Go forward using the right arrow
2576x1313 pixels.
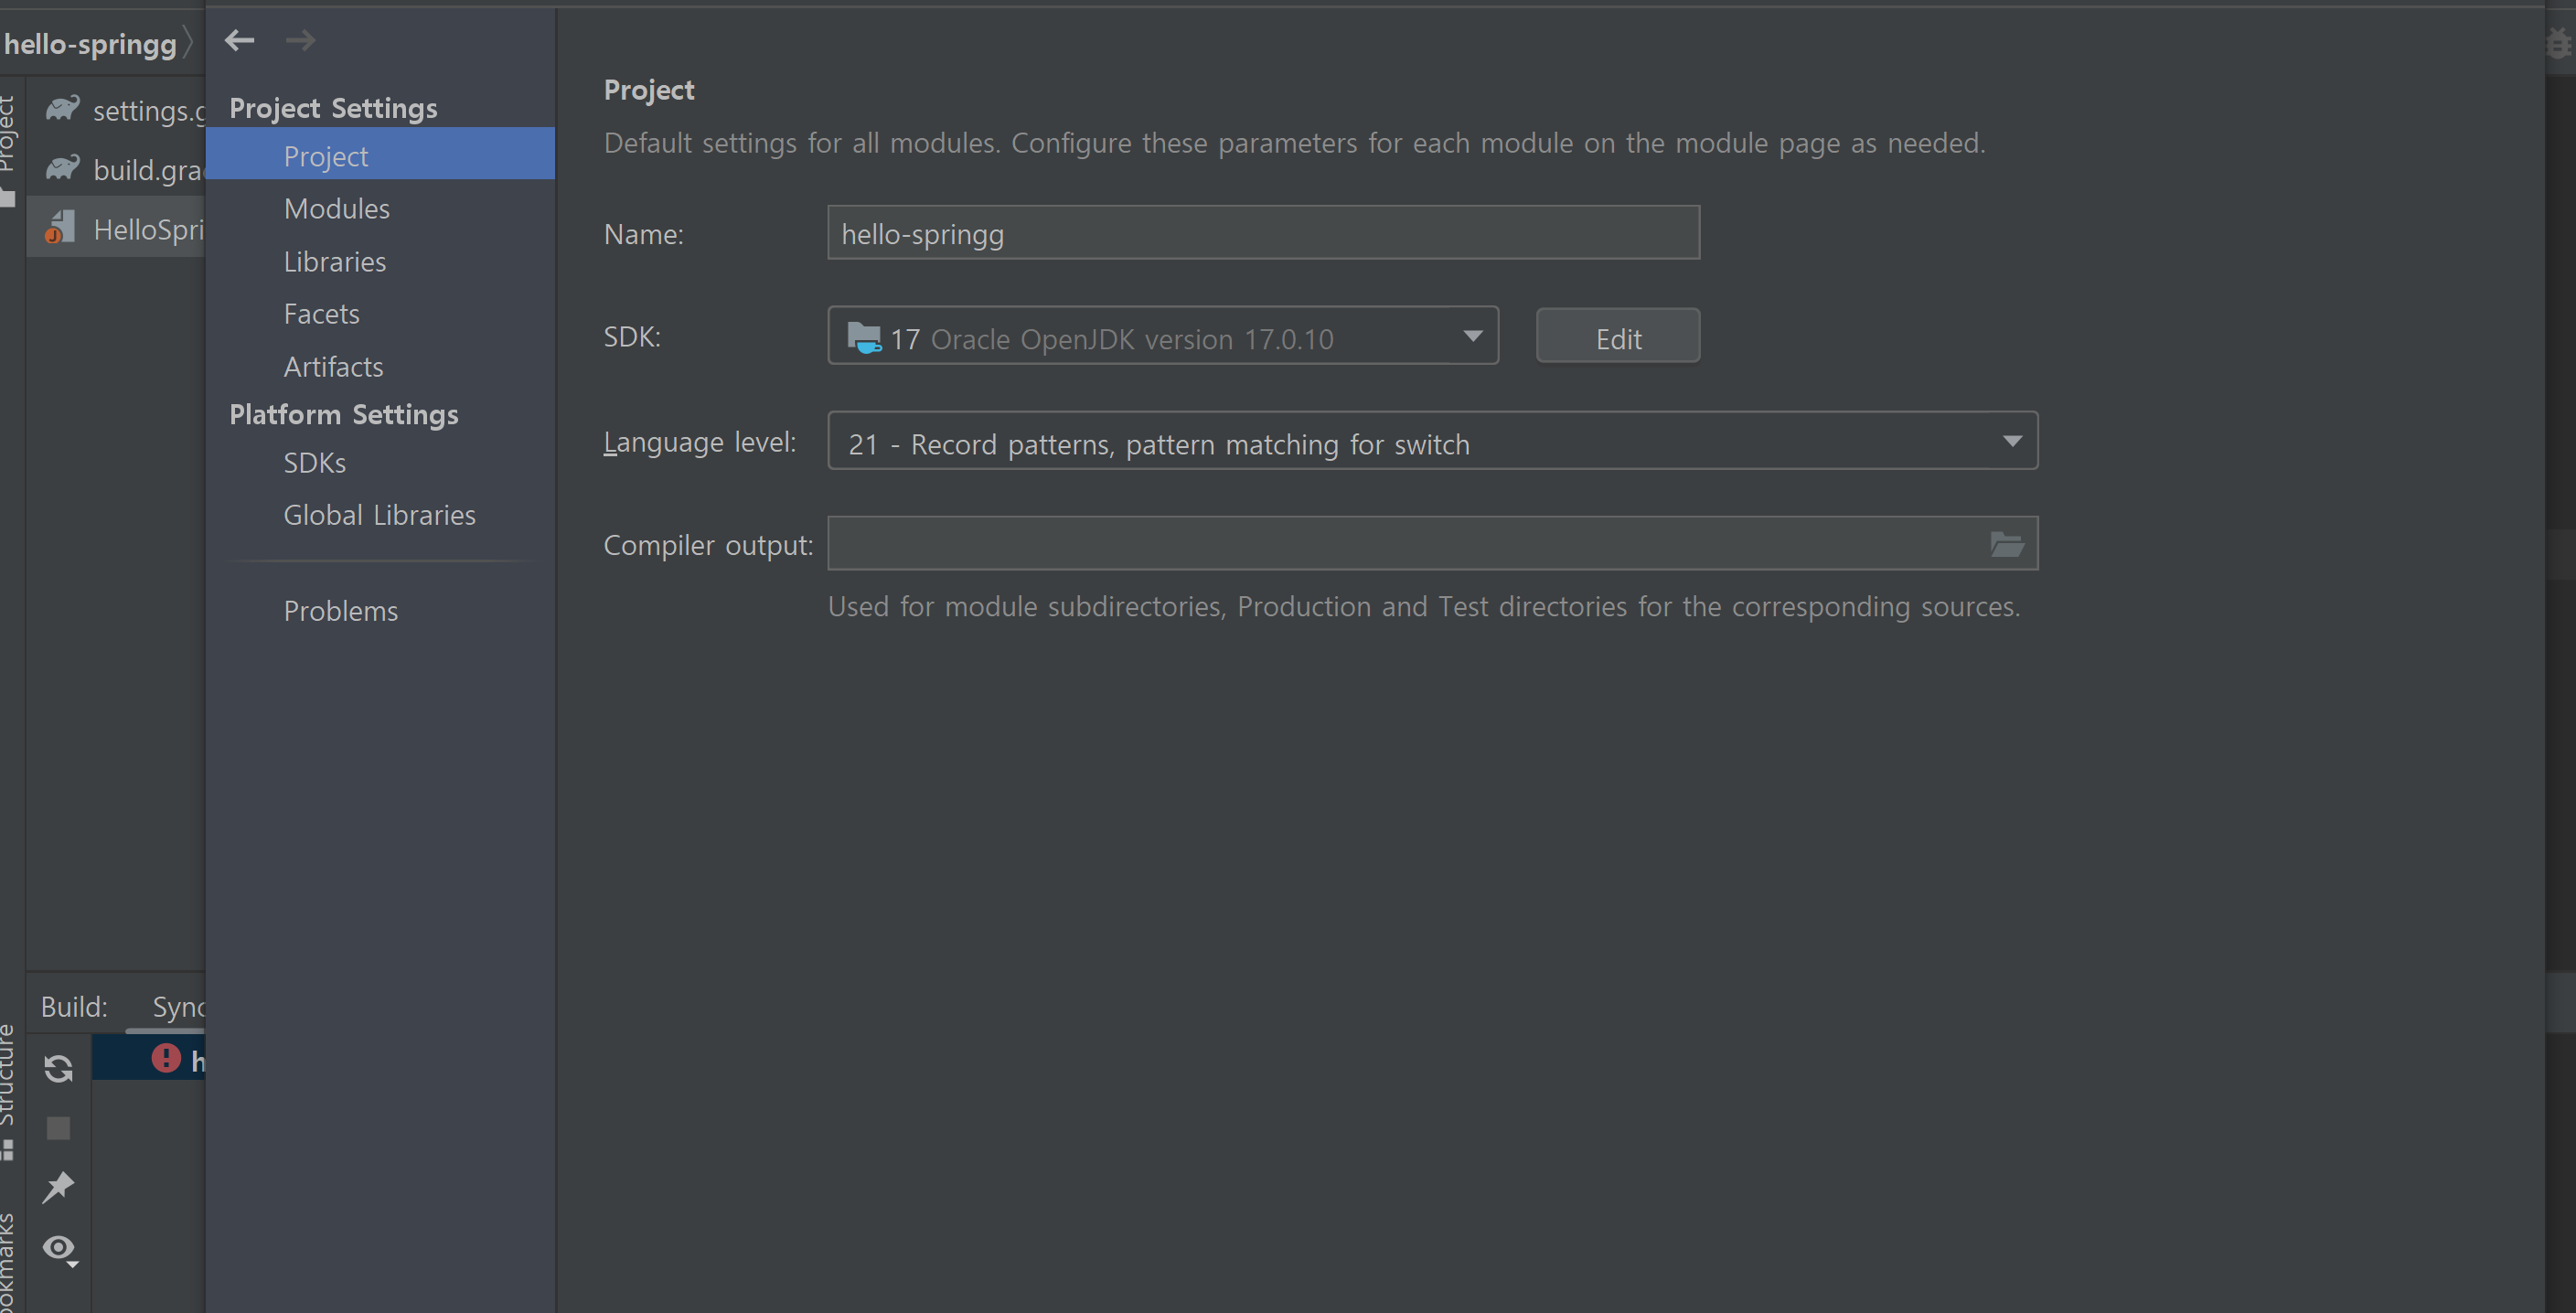click(300, 40)
